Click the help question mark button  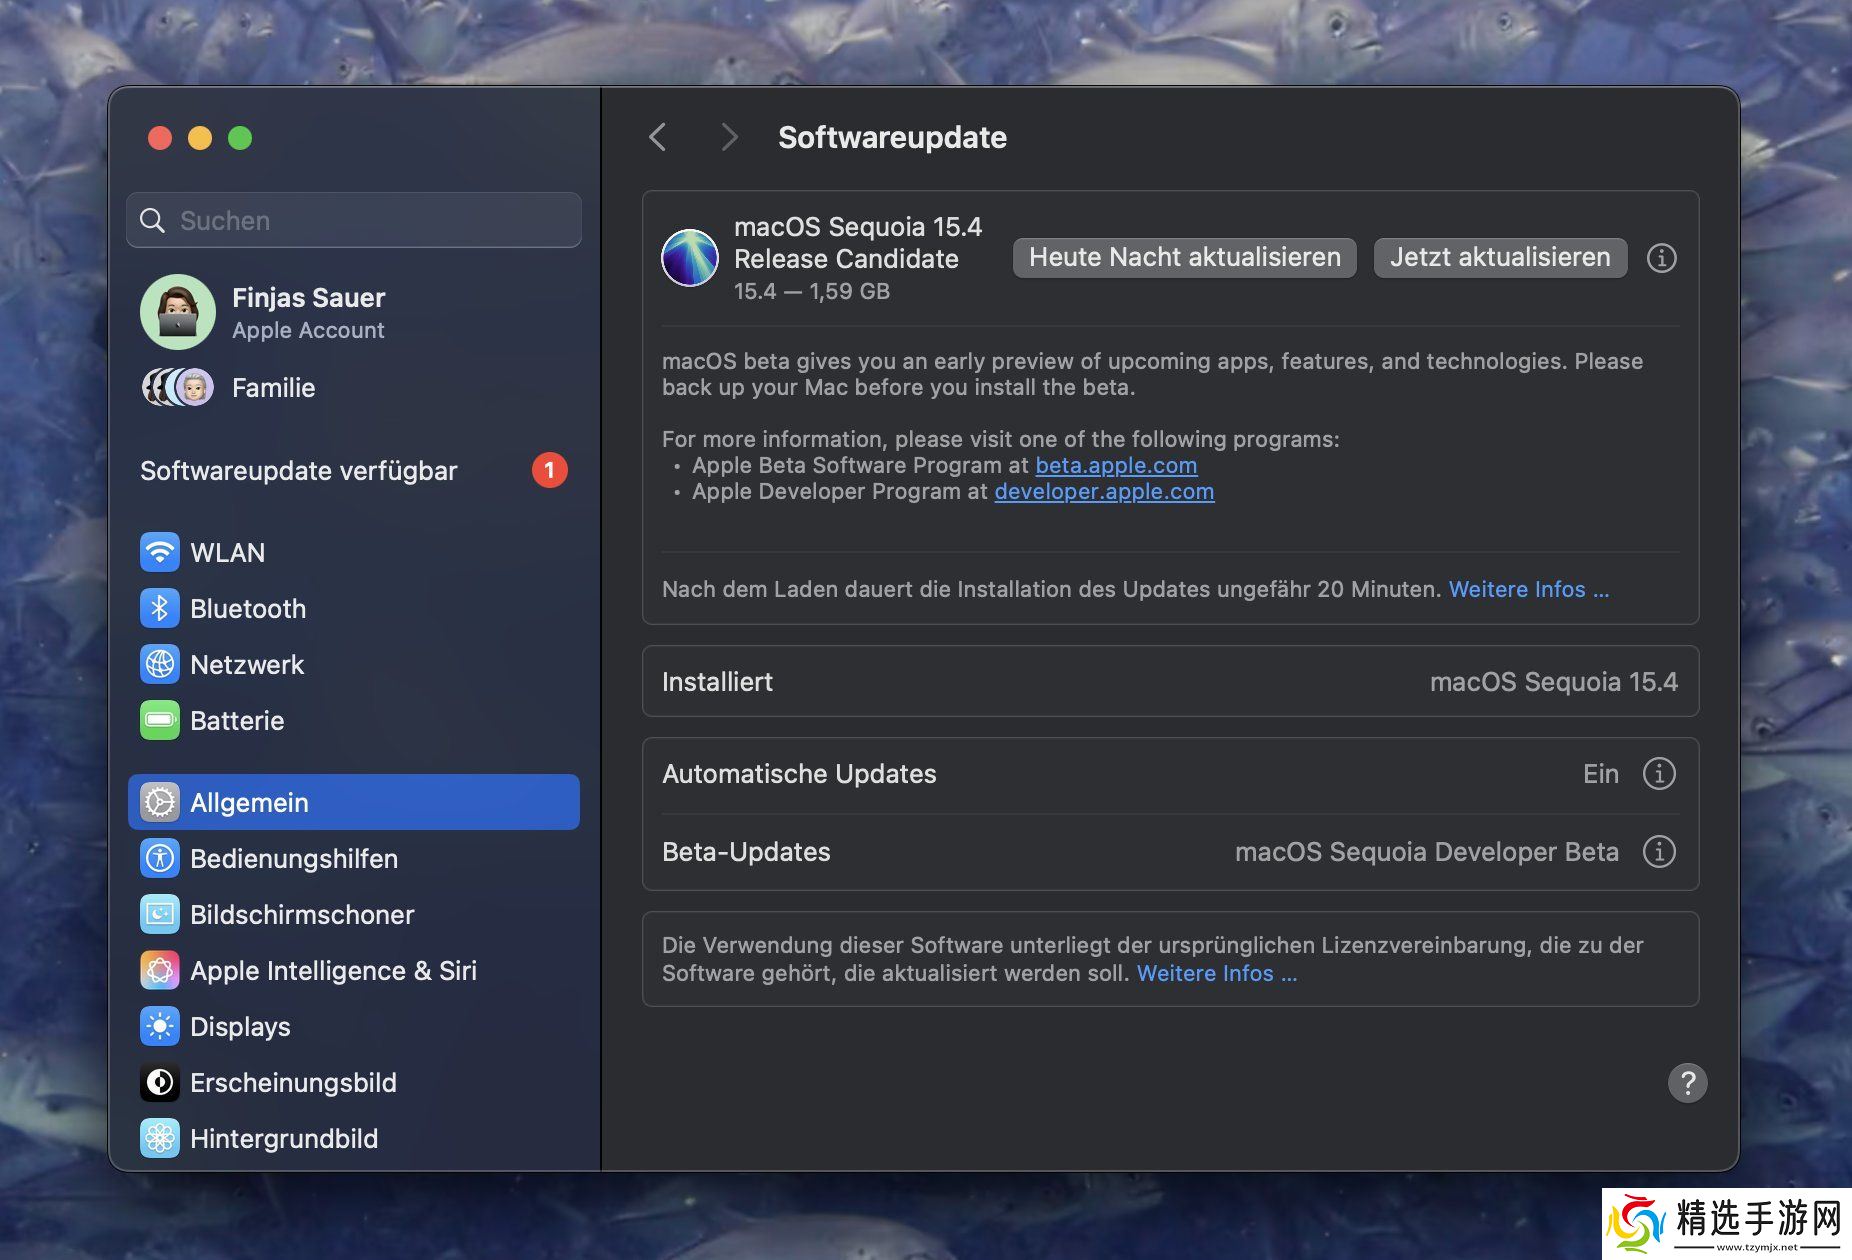pyautogui.click(x=1687, y=1082)
